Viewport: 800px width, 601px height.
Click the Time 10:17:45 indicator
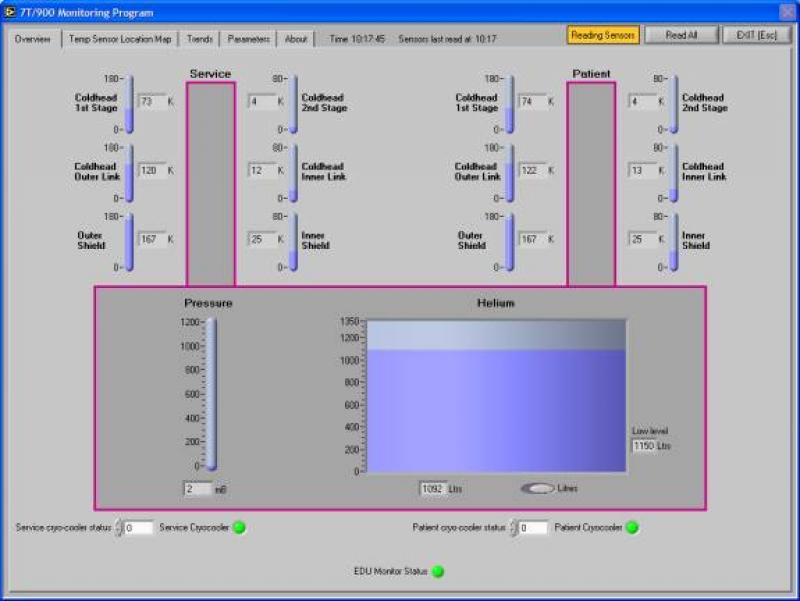[357, 39]
